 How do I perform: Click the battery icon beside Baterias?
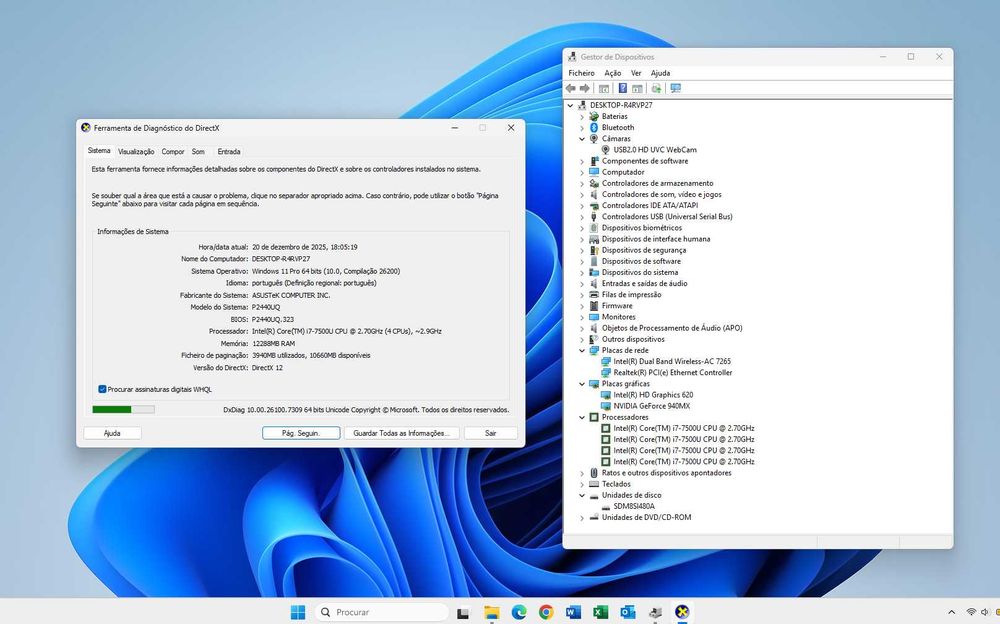point(594,116)
